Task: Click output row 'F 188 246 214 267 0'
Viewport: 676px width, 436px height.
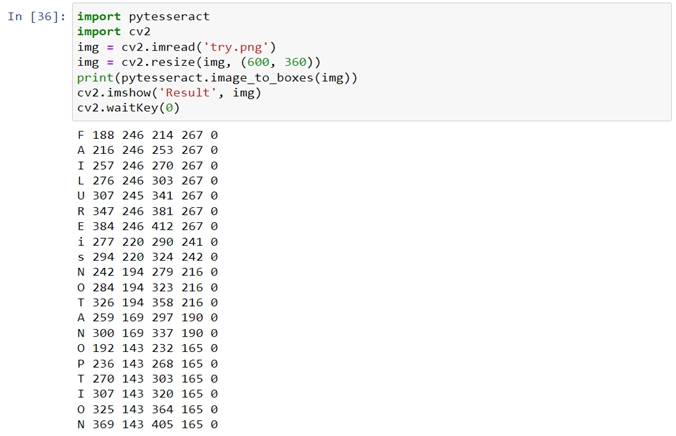Action: (148, 135)
